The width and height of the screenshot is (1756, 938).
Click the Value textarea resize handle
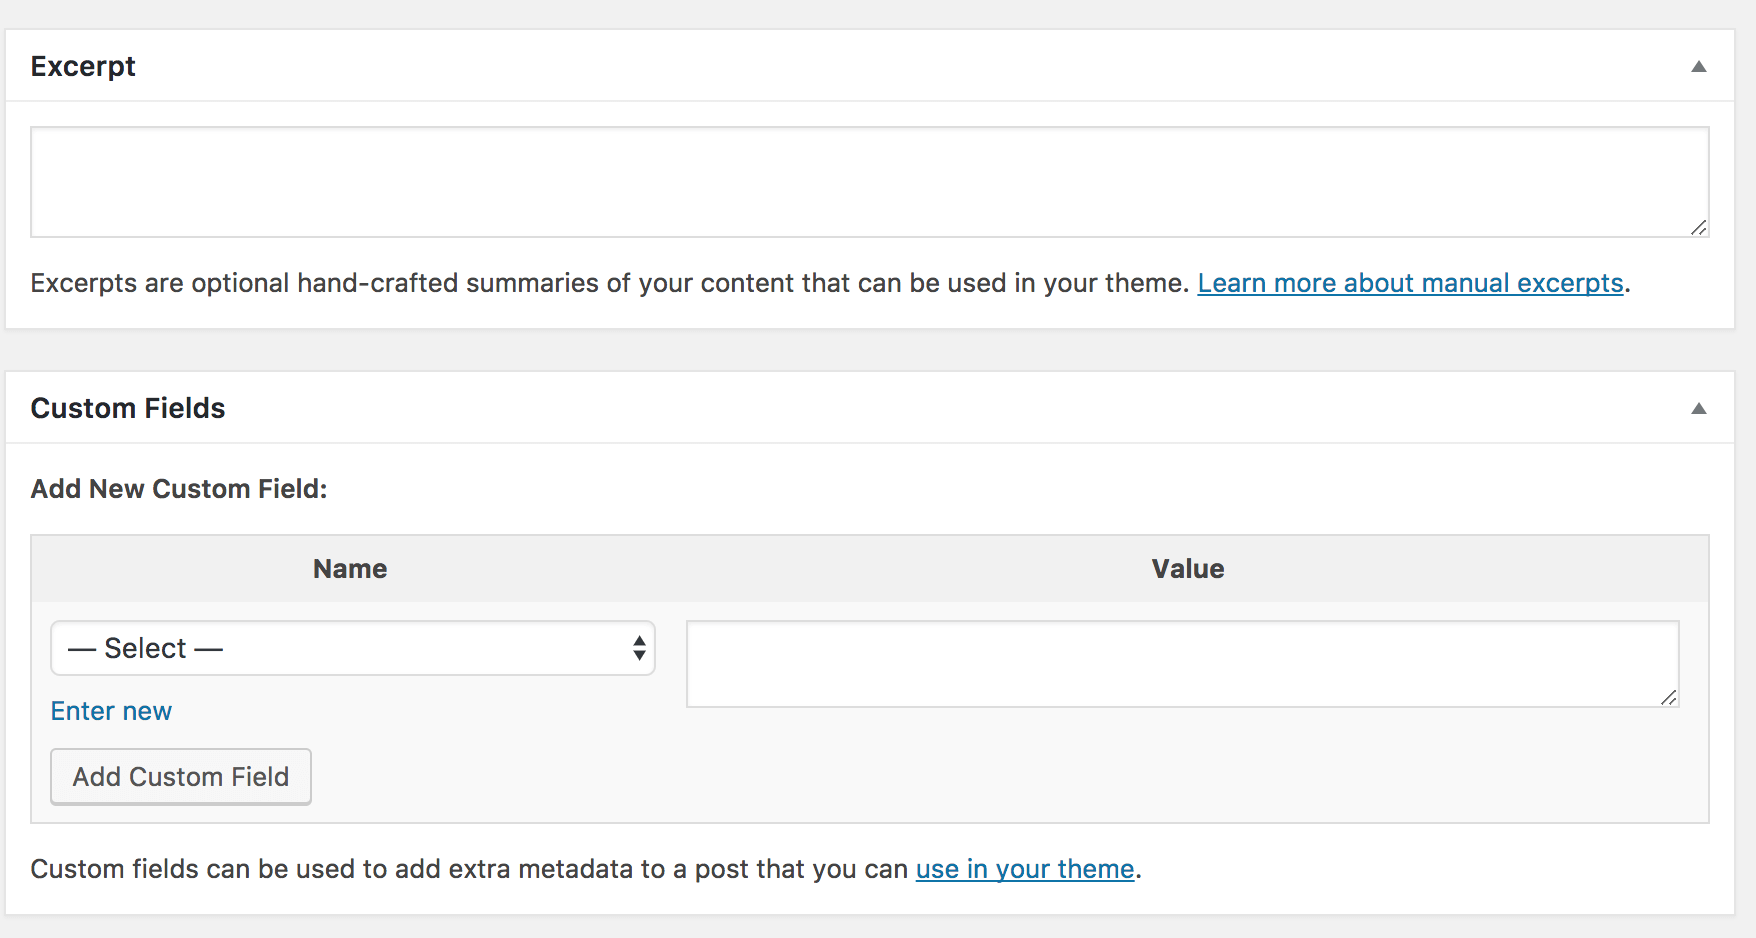1668,698
